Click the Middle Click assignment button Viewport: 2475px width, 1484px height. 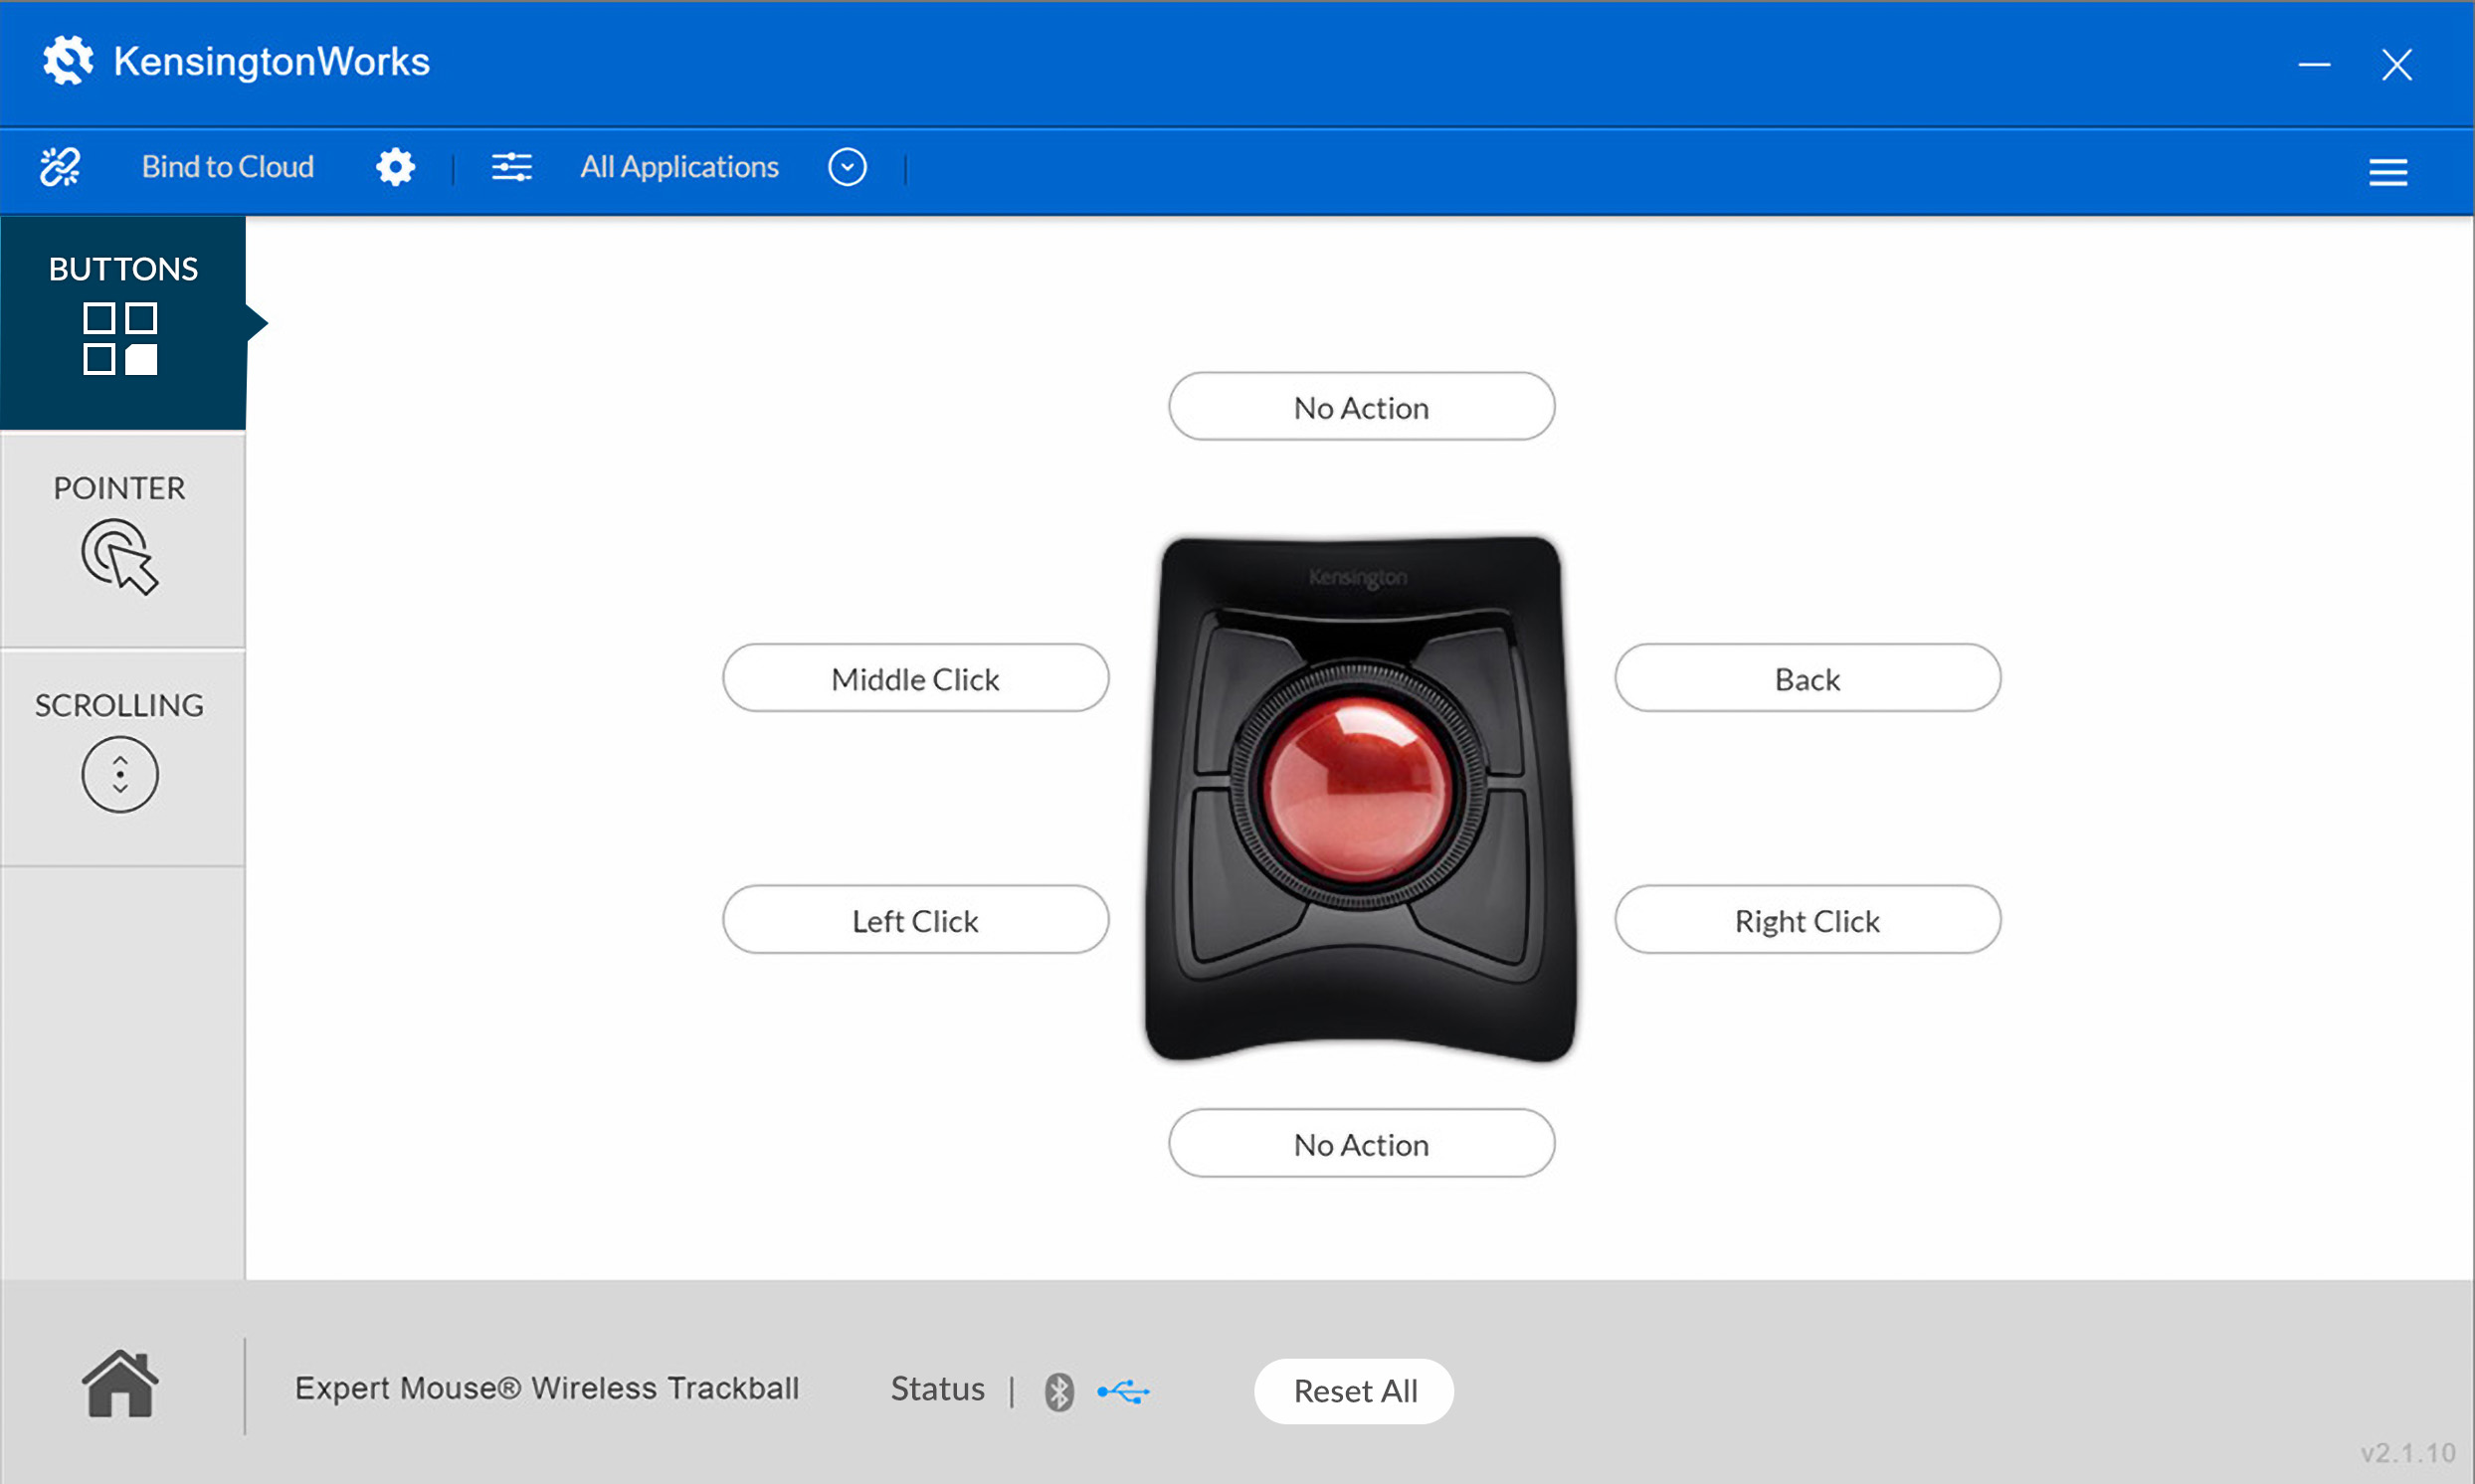click(x=915, y=679)
